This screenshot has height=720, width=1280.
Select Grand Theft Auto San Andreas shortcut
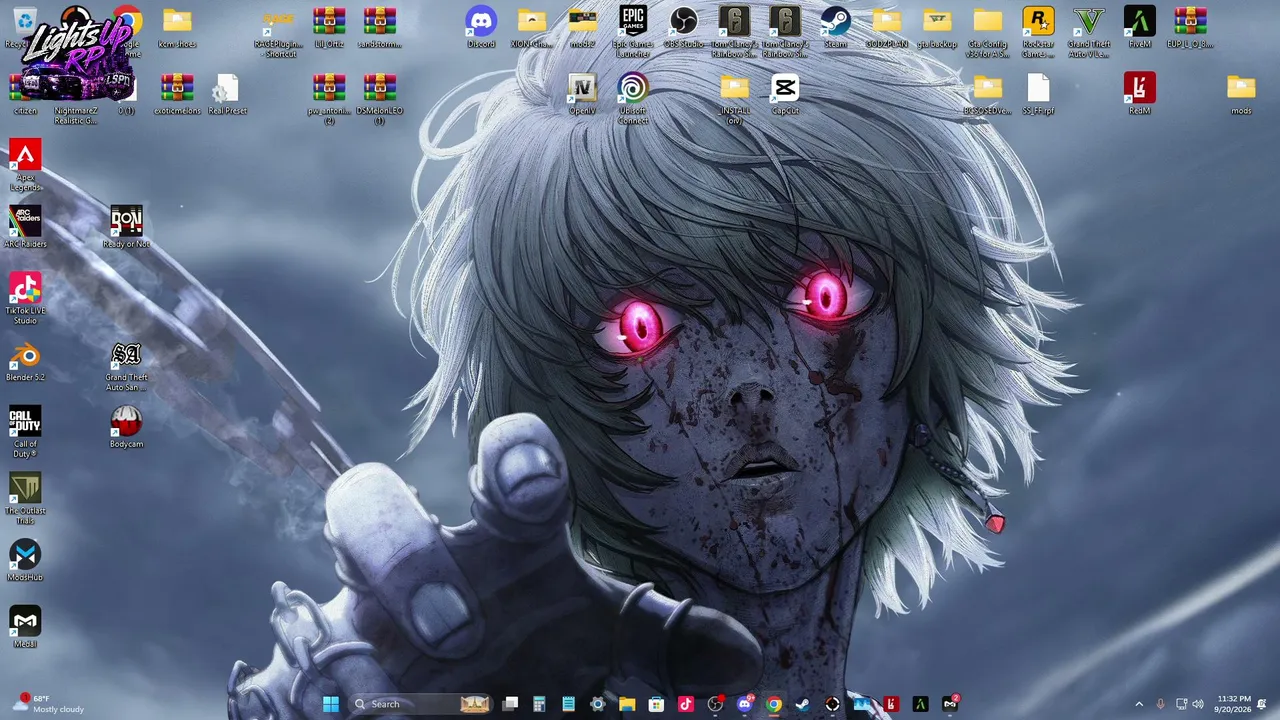[x=126, y=365]
